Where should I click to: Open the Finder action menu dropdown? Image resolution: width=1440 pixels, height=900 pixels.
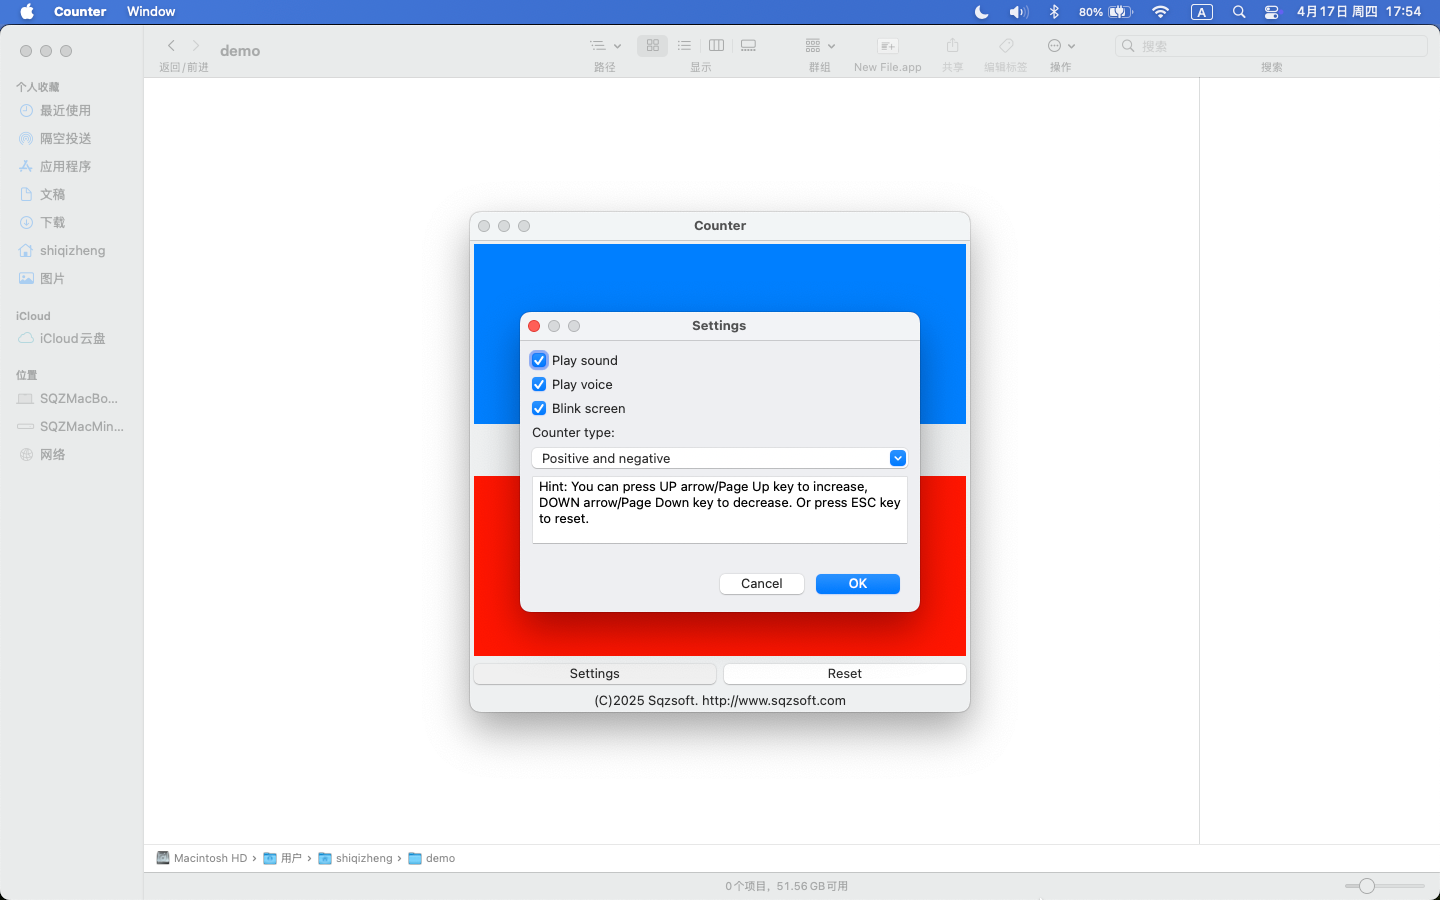click(1061, 46)
